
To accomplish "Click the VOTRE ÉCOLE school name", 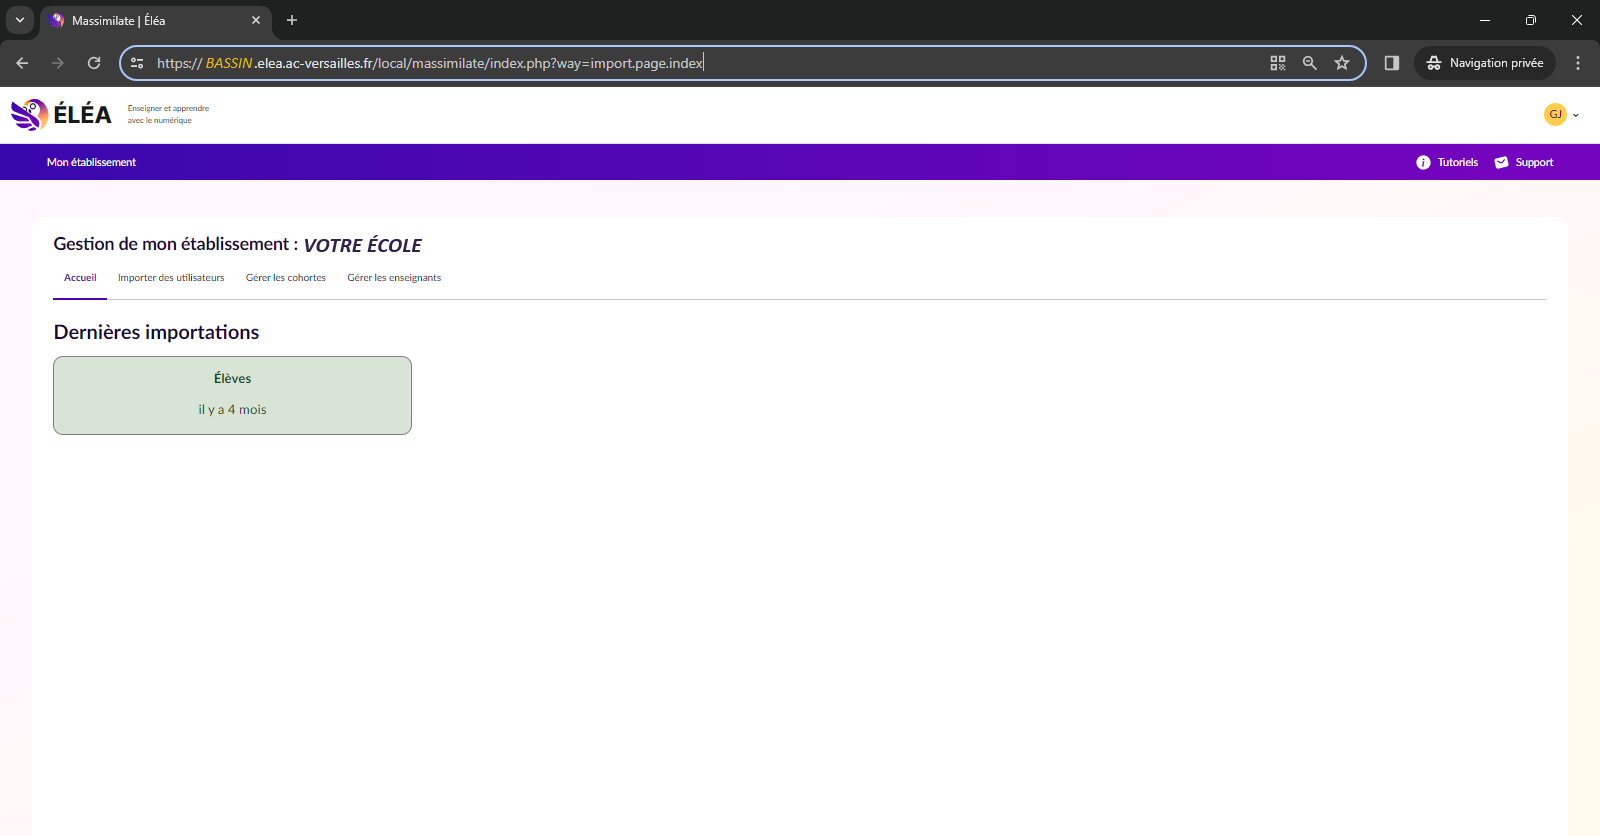I will 362,245.
